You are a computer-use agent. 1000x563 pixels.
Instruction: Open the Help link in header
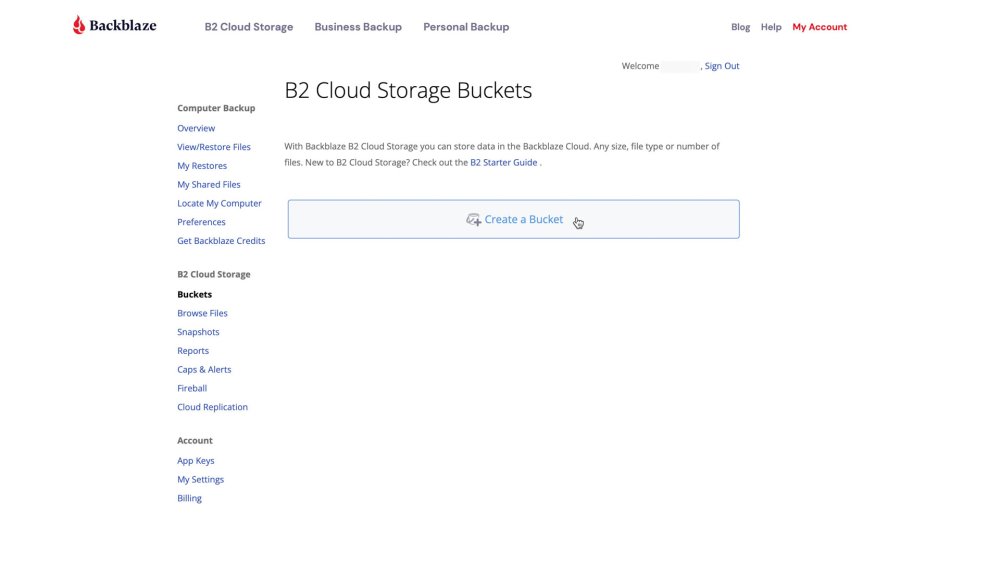click(x=771, y=27)
